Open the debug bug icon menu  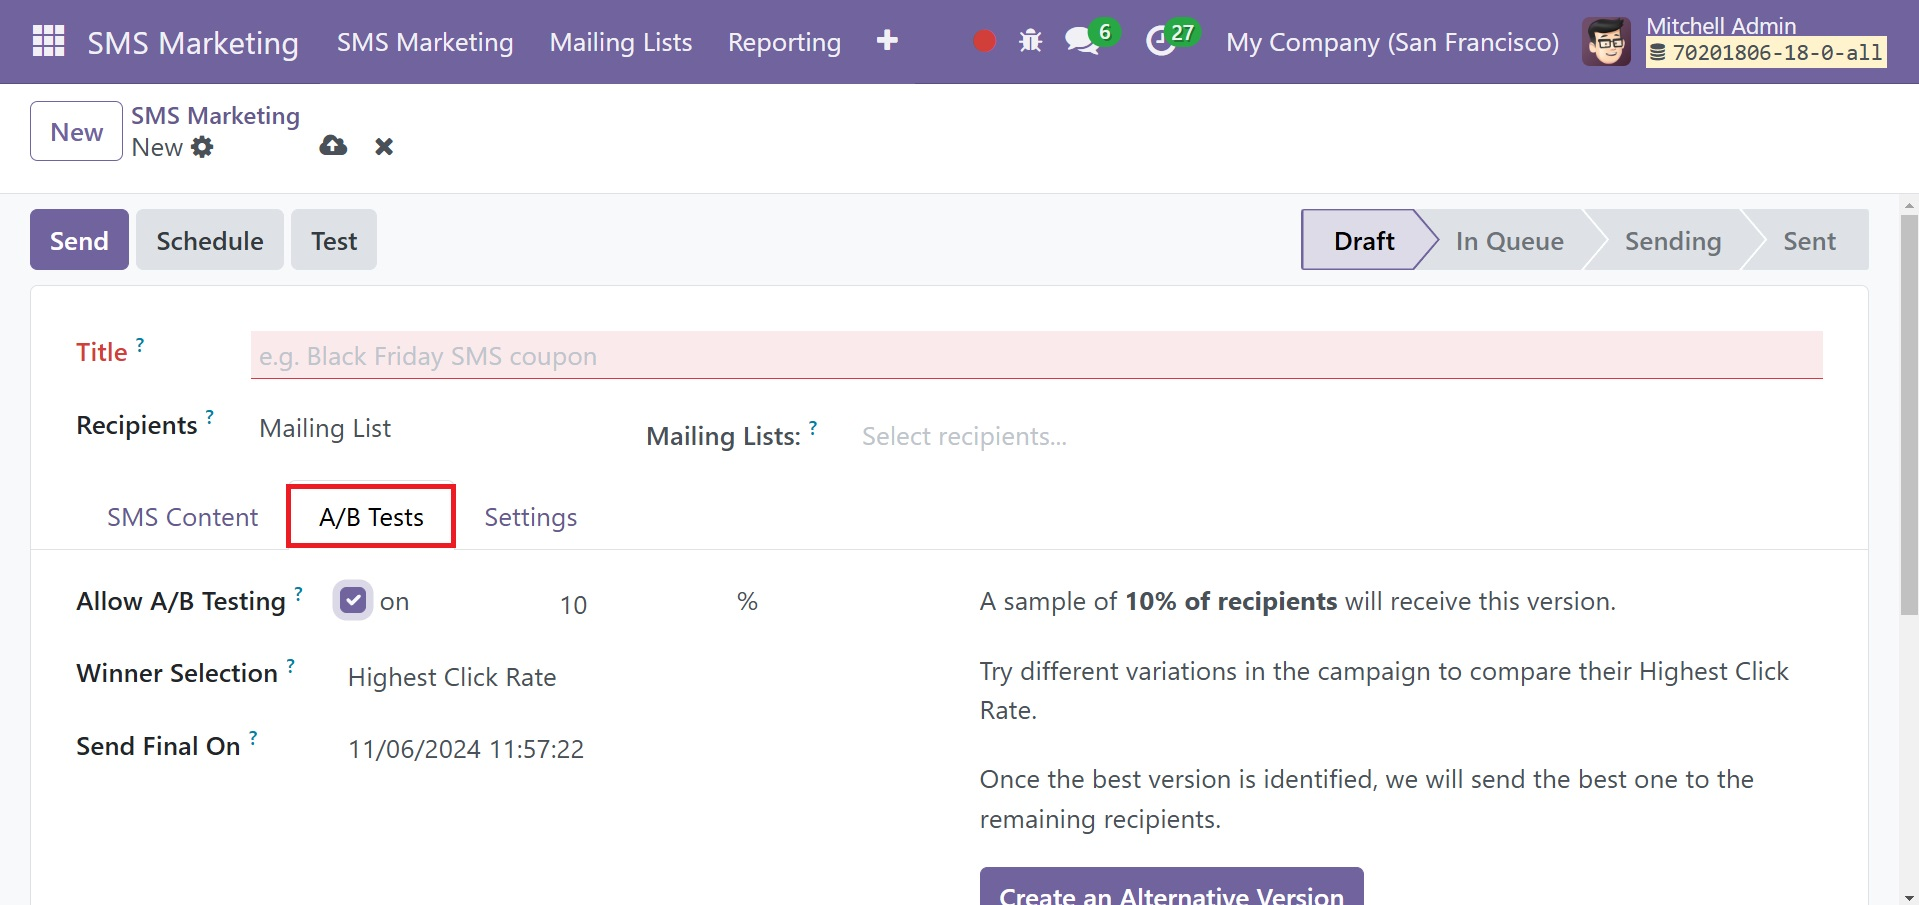tap(1030, 41)
